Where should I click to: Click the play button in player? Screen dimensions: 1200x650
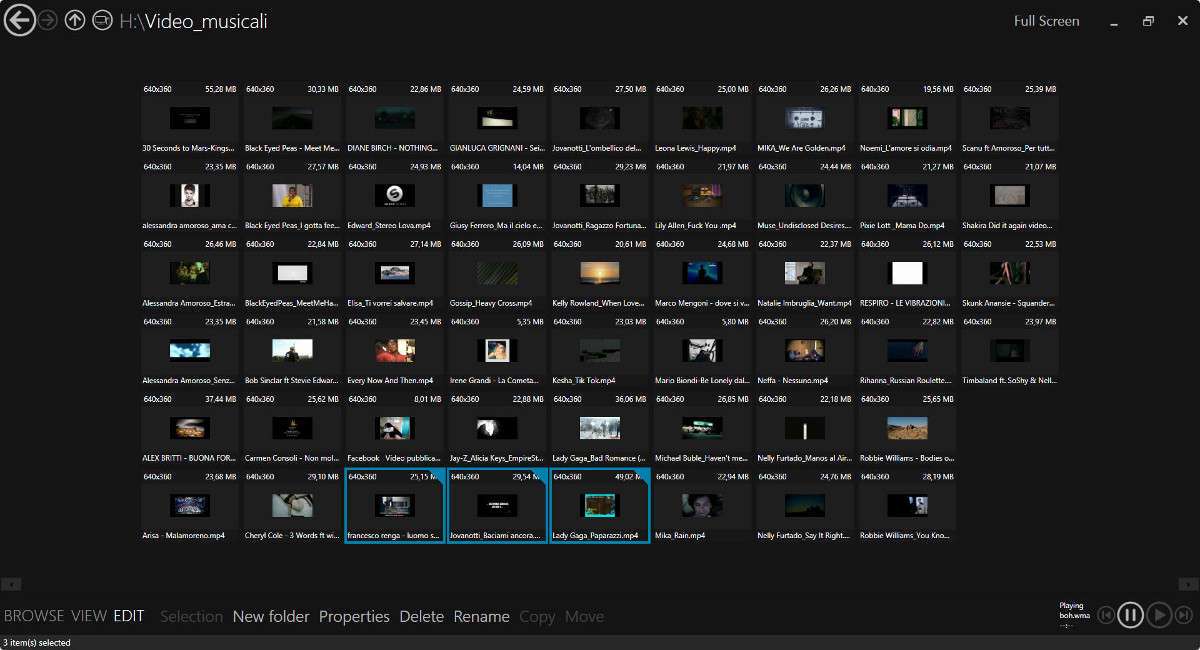1159,615
